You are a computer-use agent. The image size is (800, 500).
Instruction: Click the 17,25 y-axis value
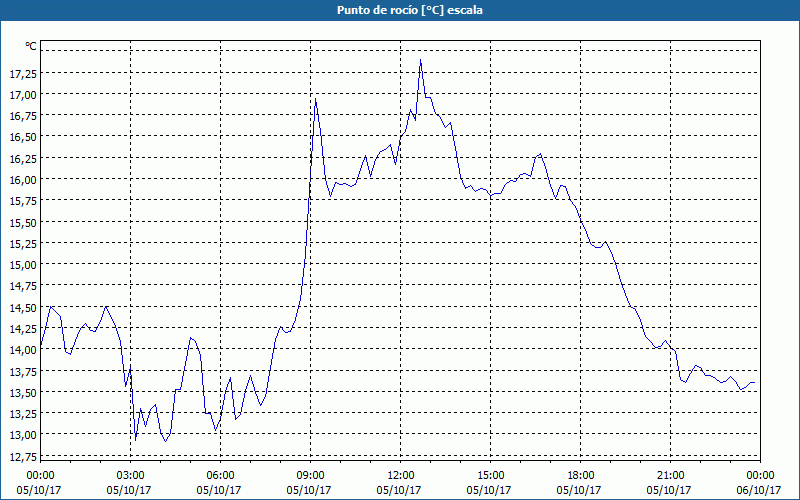tap(23, 73)
